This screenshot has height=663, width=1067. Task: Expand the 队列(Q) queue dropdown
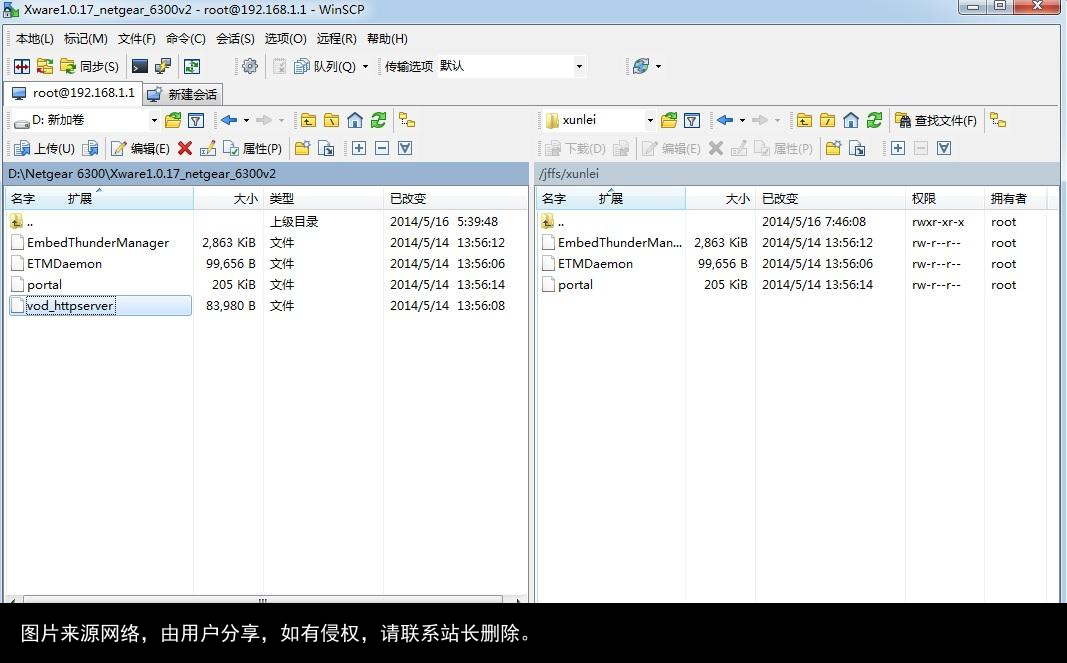pos(365,66)
